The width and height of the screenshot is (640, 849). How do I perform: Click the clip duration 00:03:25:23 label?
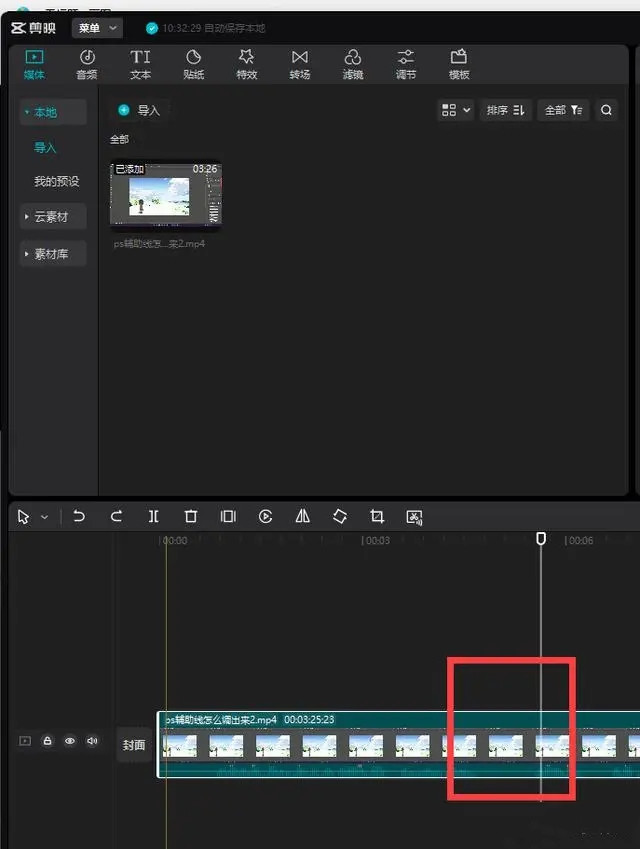(x=309, y=720)
